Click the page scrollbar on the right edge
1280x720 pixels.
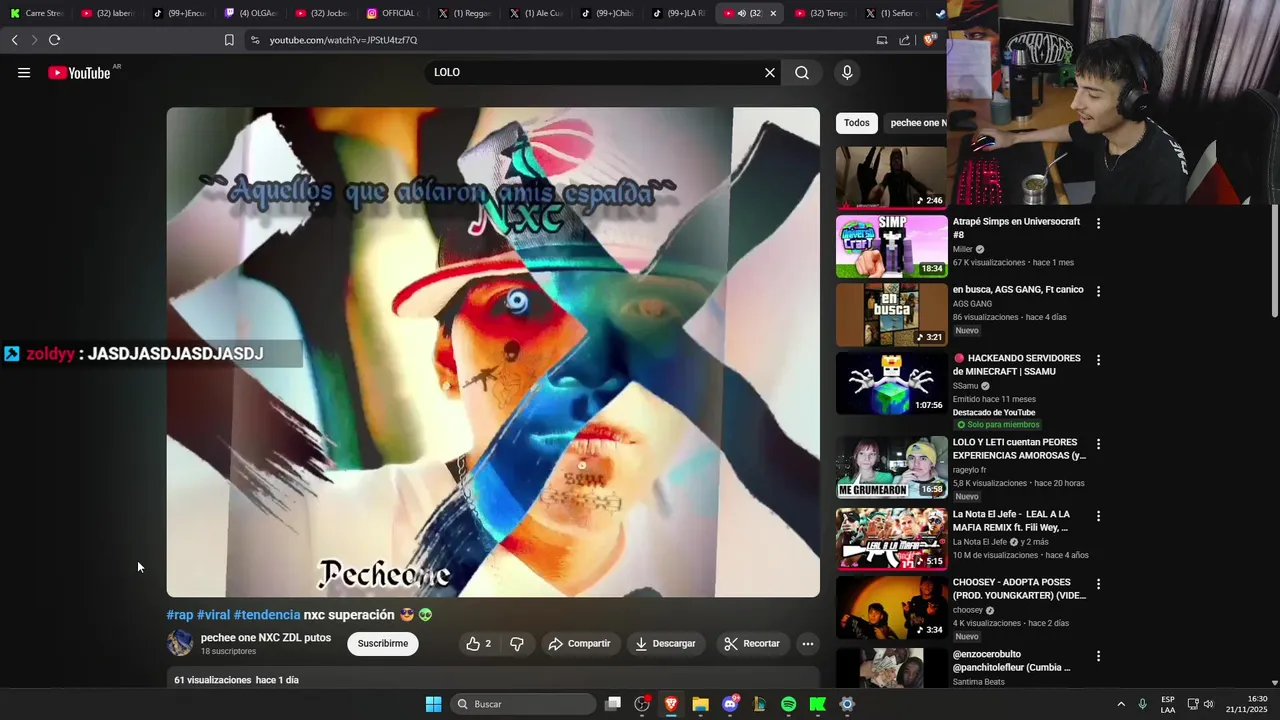[1274, 260]
